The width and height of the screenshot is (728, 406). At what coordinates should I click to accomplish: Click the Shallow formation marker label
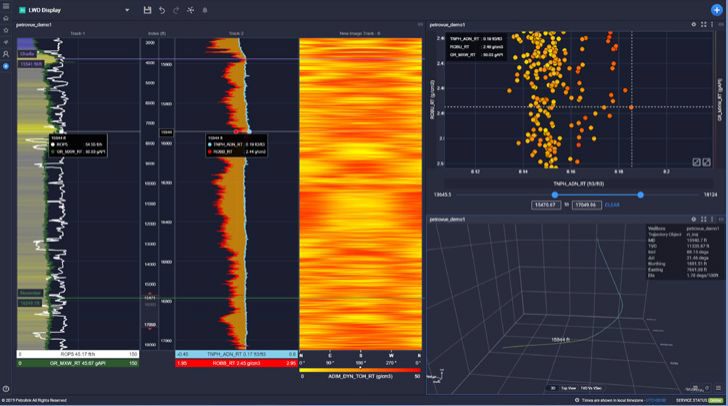pyautogui.click(x=28, y=53)
